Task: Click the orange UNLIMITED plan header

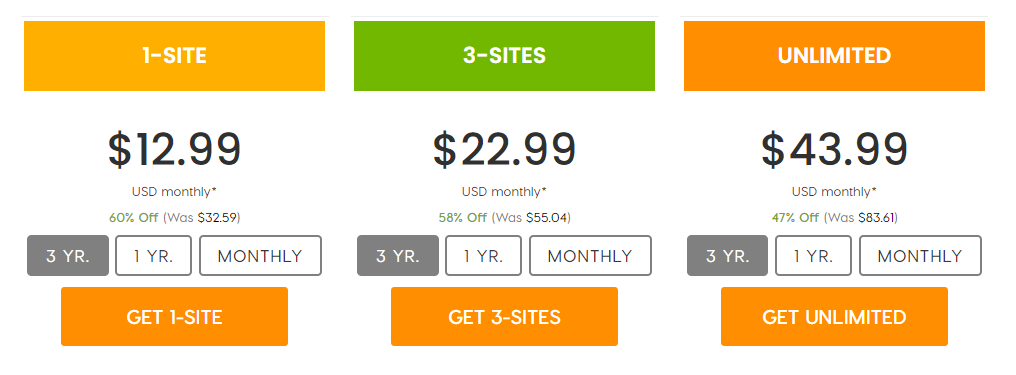Action: 834,56
